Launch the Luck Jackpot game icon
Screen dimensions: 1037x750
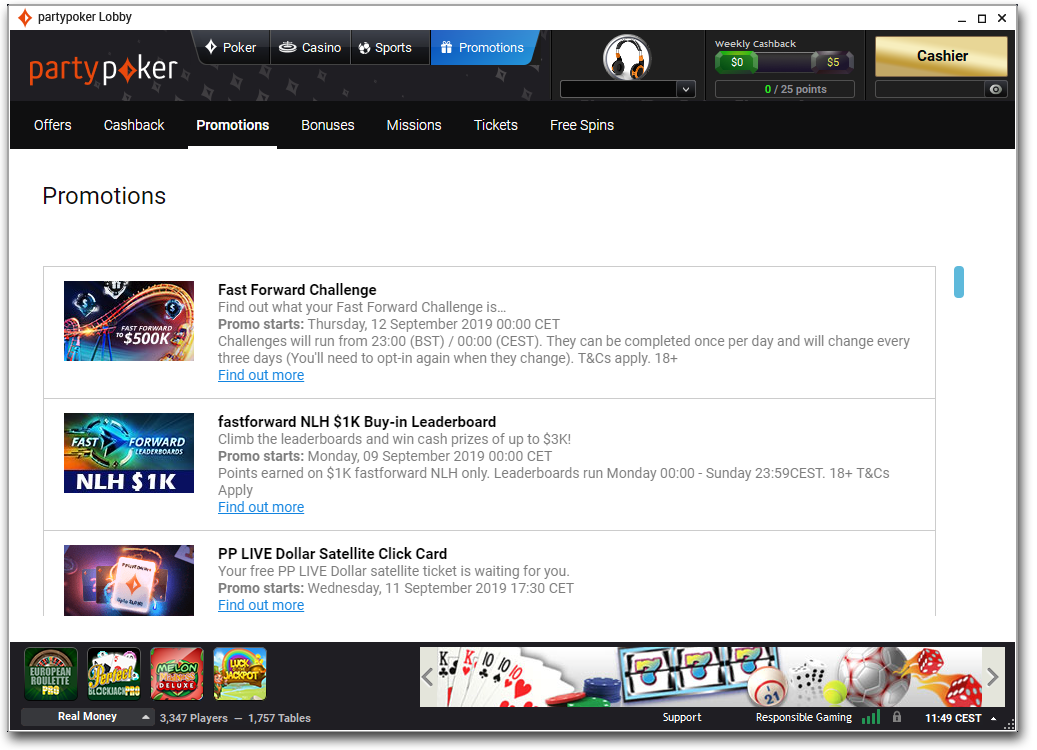click(x=240, y=674)
